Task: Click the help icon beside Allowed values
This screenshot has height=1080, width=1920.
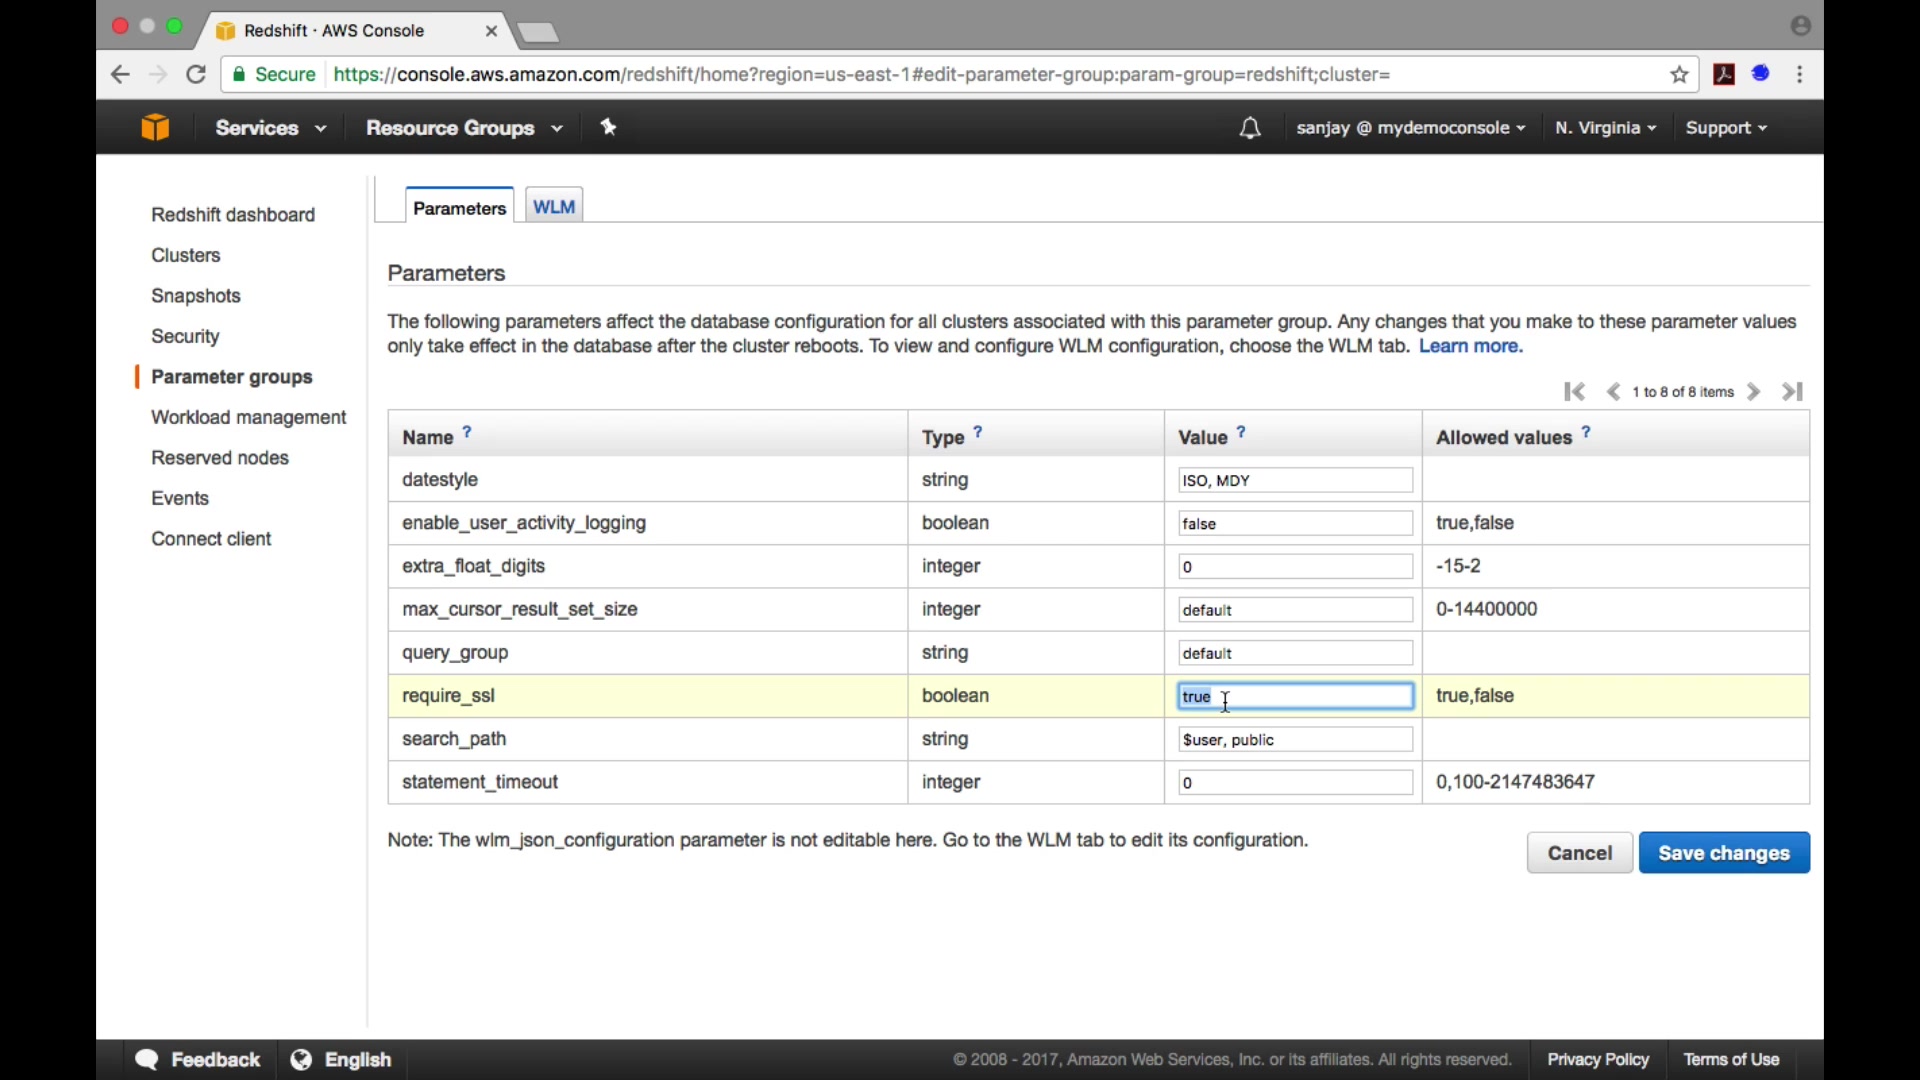Action: [x=1587, y=433]
